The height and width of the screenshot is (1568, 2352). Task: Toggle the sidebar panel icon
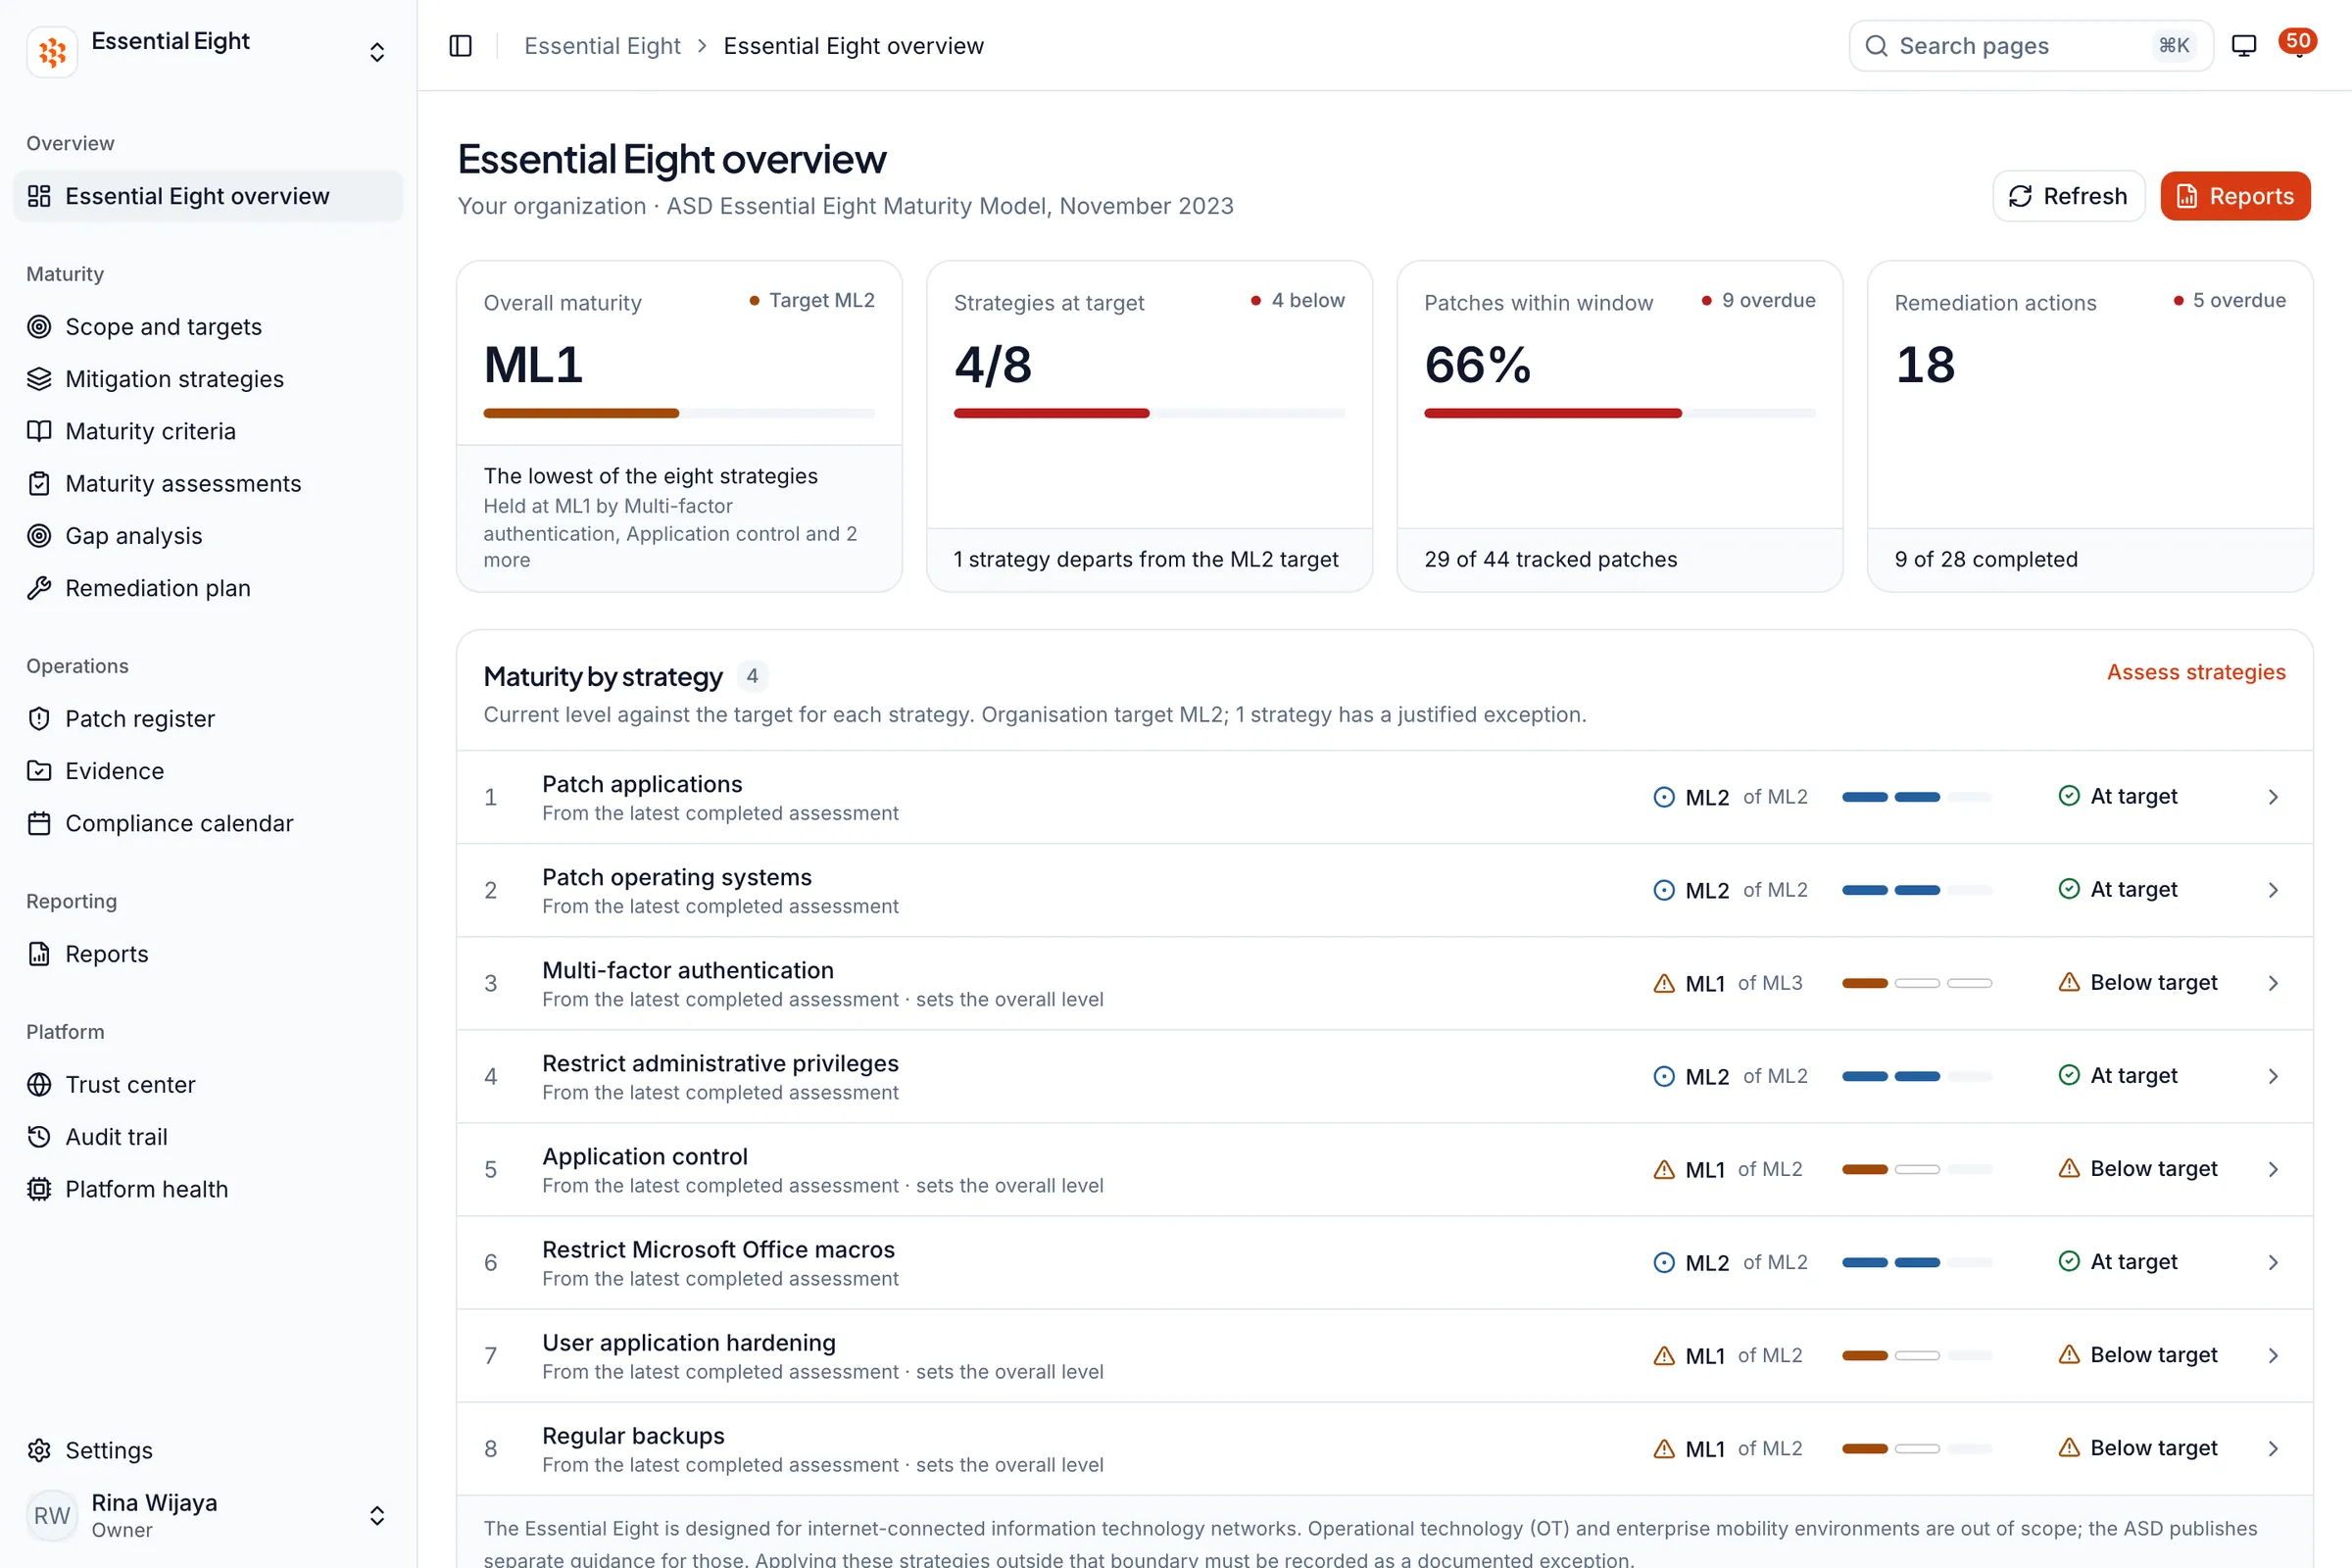tap(460, 46)
